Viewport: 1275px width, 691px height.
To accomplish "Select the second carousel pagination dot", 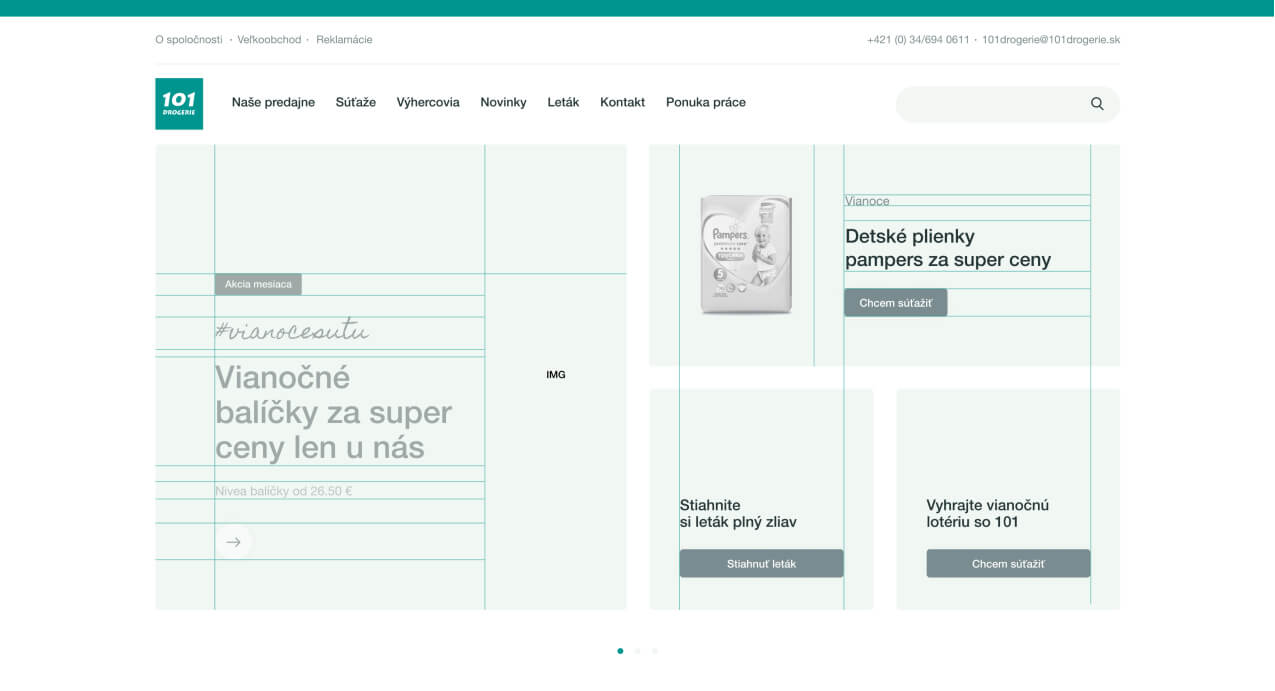I will [x=637, y=651].
